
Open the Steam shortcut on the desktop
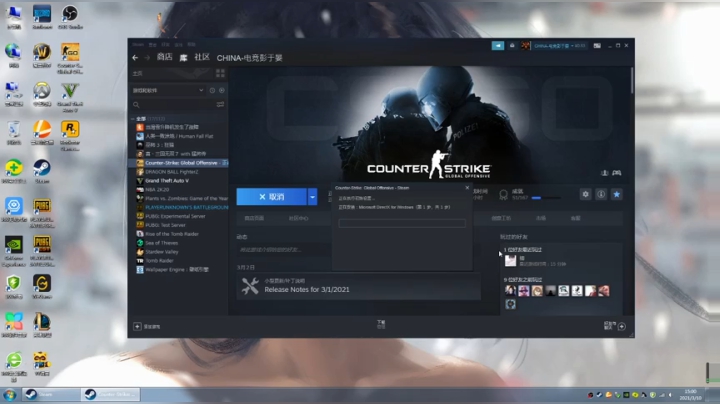point(42,171)
